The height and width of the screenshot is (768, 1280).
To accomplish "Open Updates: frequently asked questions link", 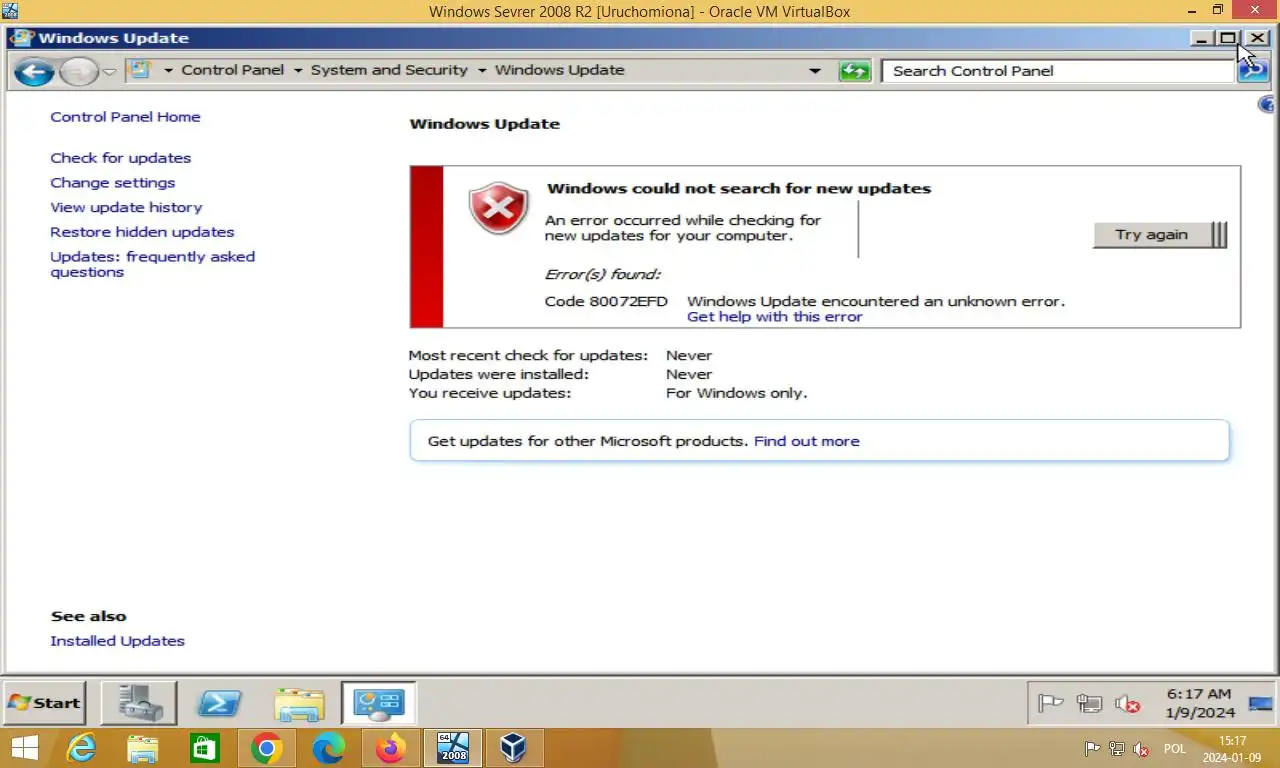I will 152,264.
